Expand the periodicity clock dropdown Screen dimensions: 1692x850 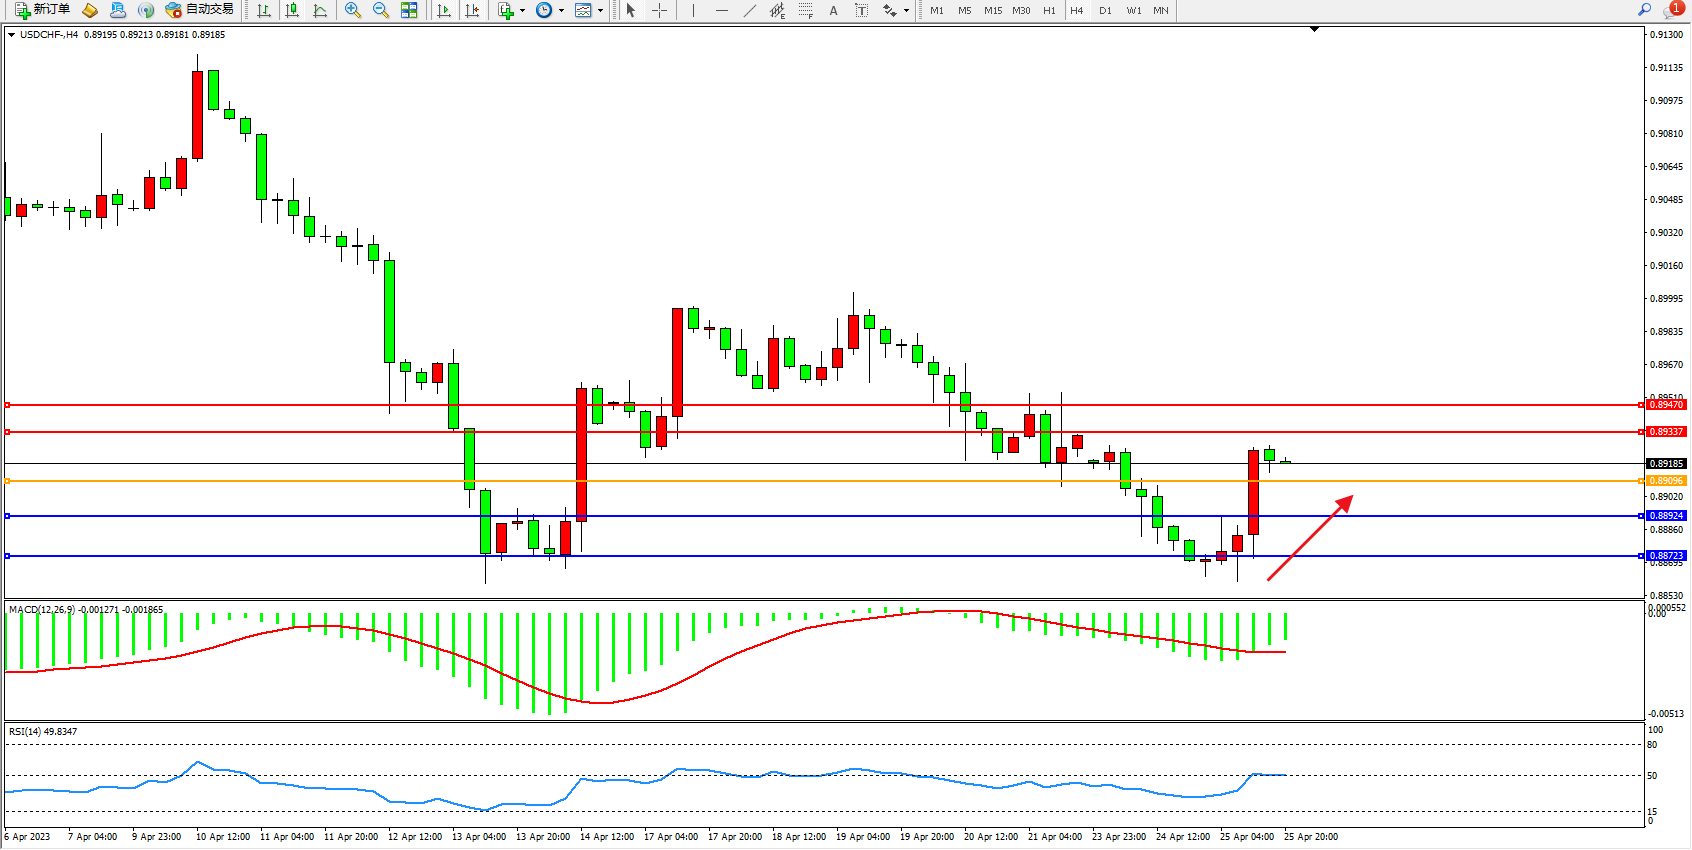click(561, 10)
